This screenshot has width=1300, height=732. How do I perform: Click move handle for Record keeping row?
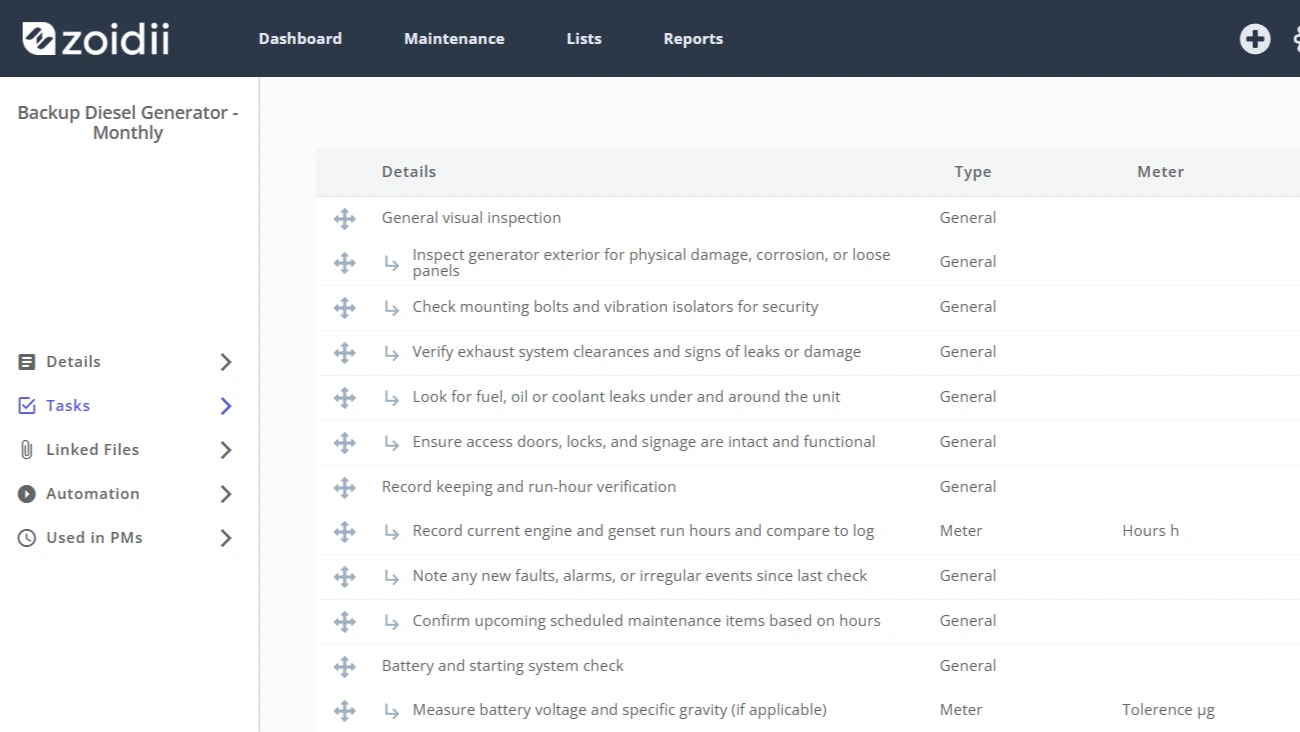tap(345, 487)
